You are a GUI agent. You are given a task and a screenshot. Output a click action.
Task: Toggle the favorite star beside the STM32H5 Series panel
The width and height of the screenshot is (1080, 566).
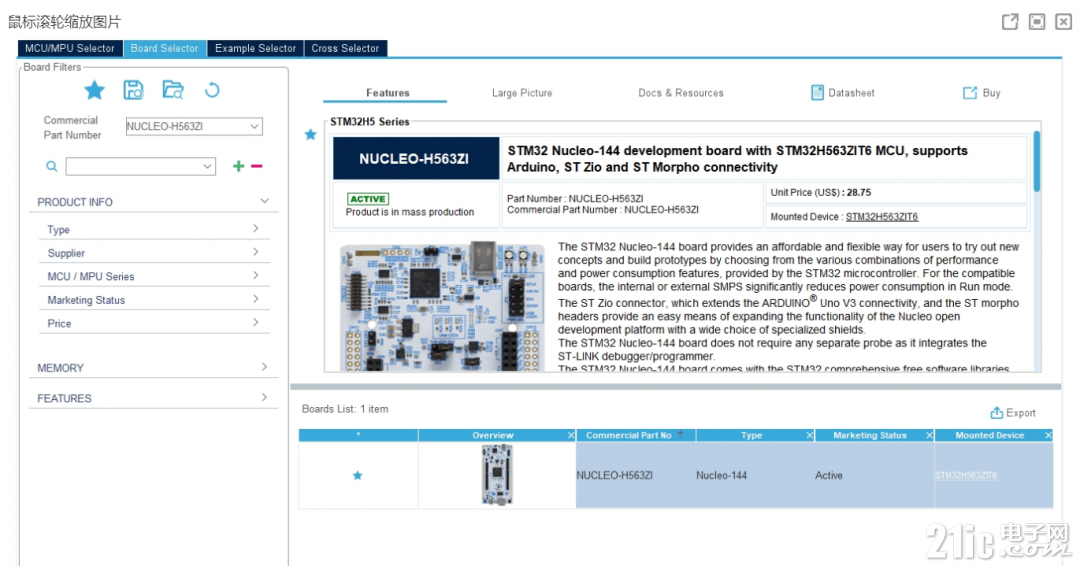click(x=311, y=134)
